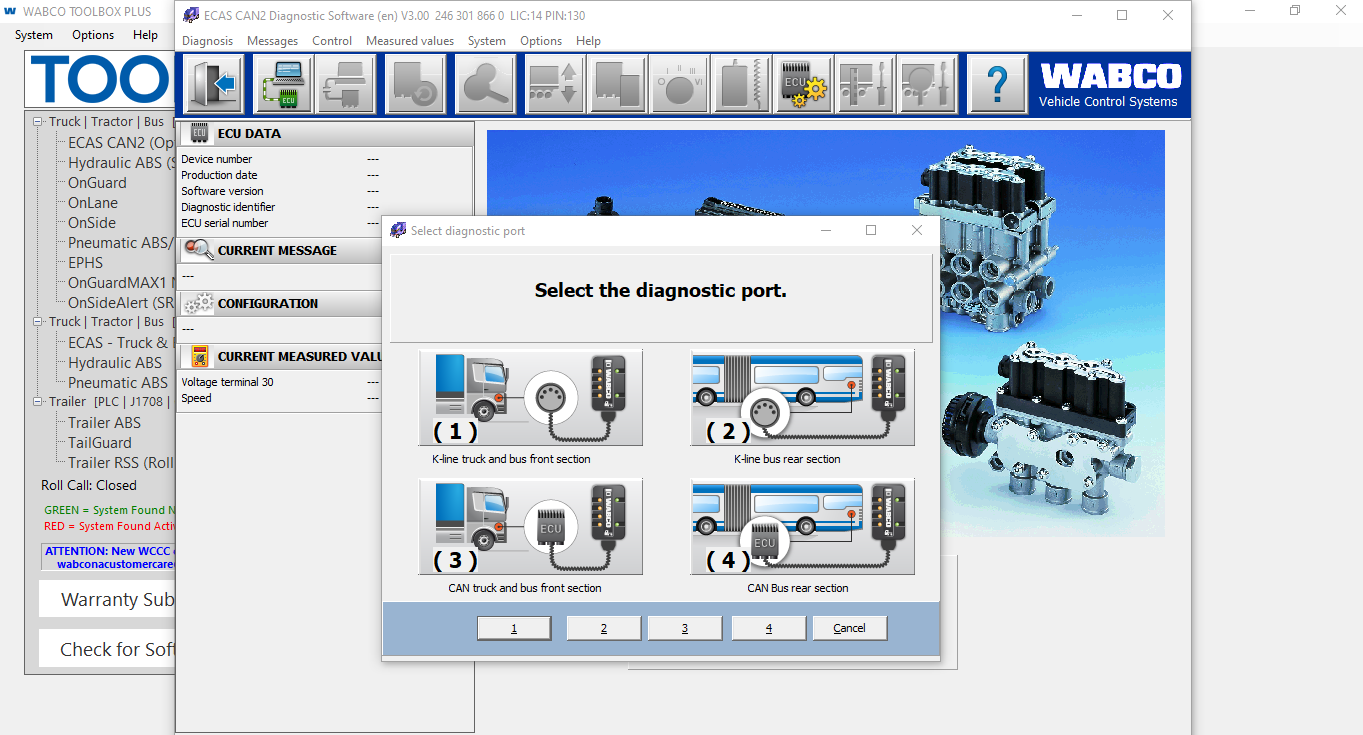Screen dimensions: 1363x735
Task: Open the Diagnosis menu
Action: (207, 41)
